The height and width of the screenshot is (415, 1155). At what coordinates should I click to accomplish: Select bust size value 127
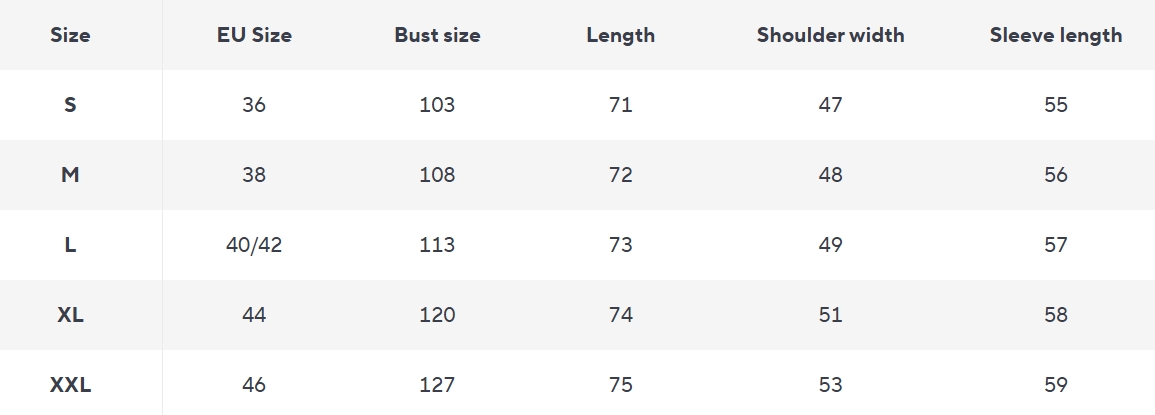pos(437,385)
